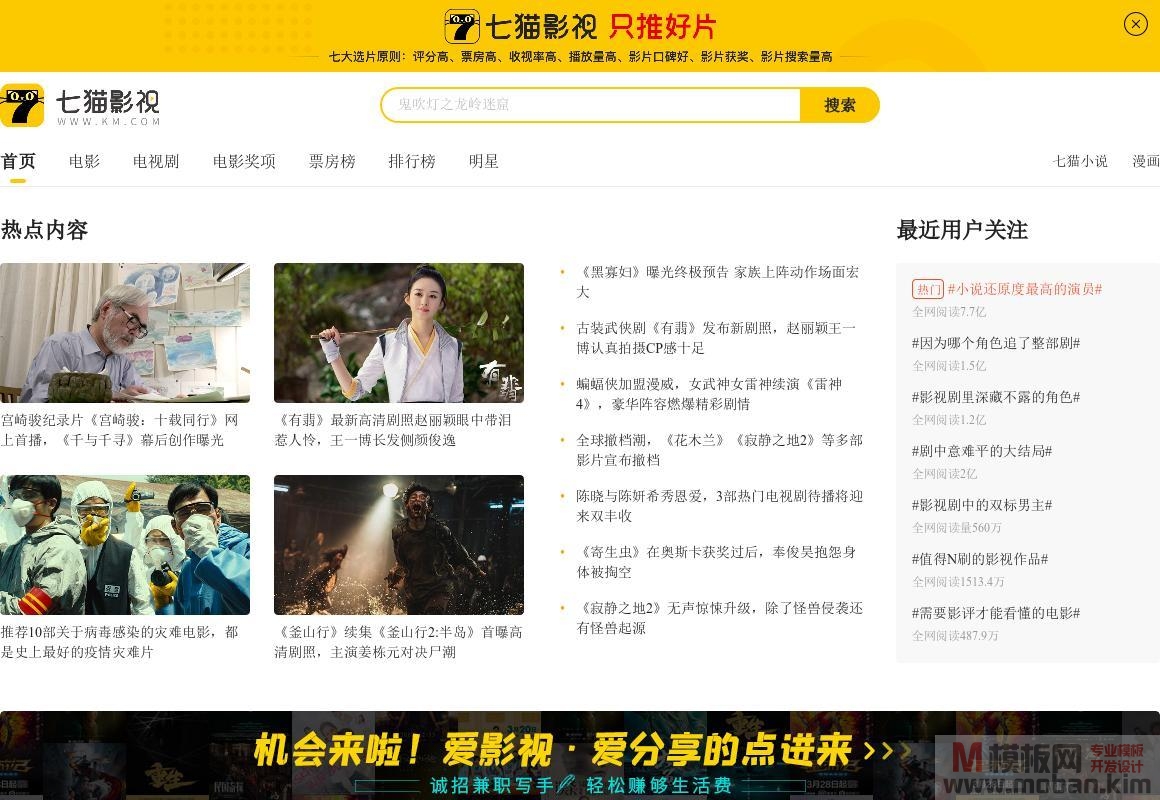Select the 排行榜 tab
The width and height of the screenshot is (1160, 800).
click(x=412, y=161)
